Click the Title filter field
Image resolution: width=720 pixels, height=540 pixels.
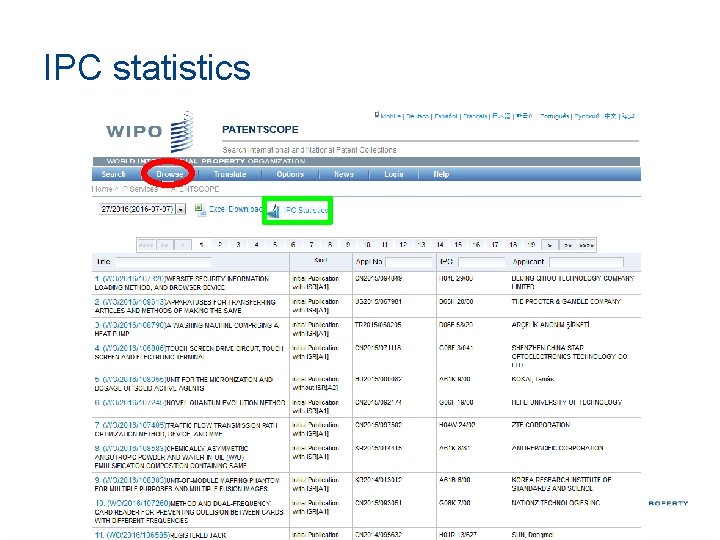point(163,262)
